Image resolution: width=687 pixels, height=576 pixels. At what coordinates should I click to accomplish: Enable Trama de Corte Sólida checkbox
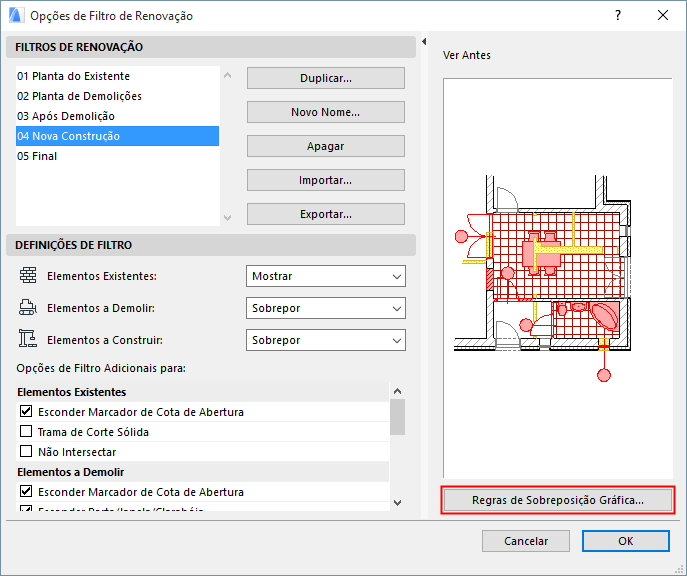tap(26, 431)
